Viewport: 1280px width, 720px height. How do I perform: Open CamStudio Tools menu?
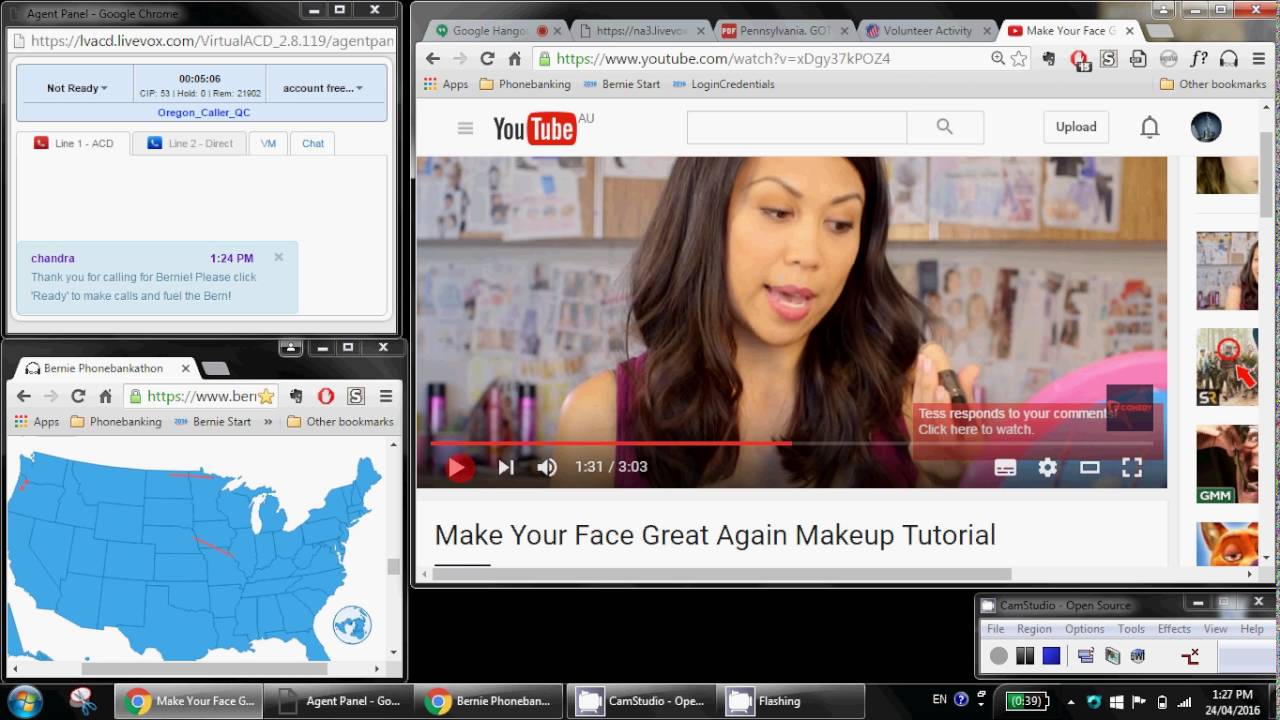tap(1131, 629)
